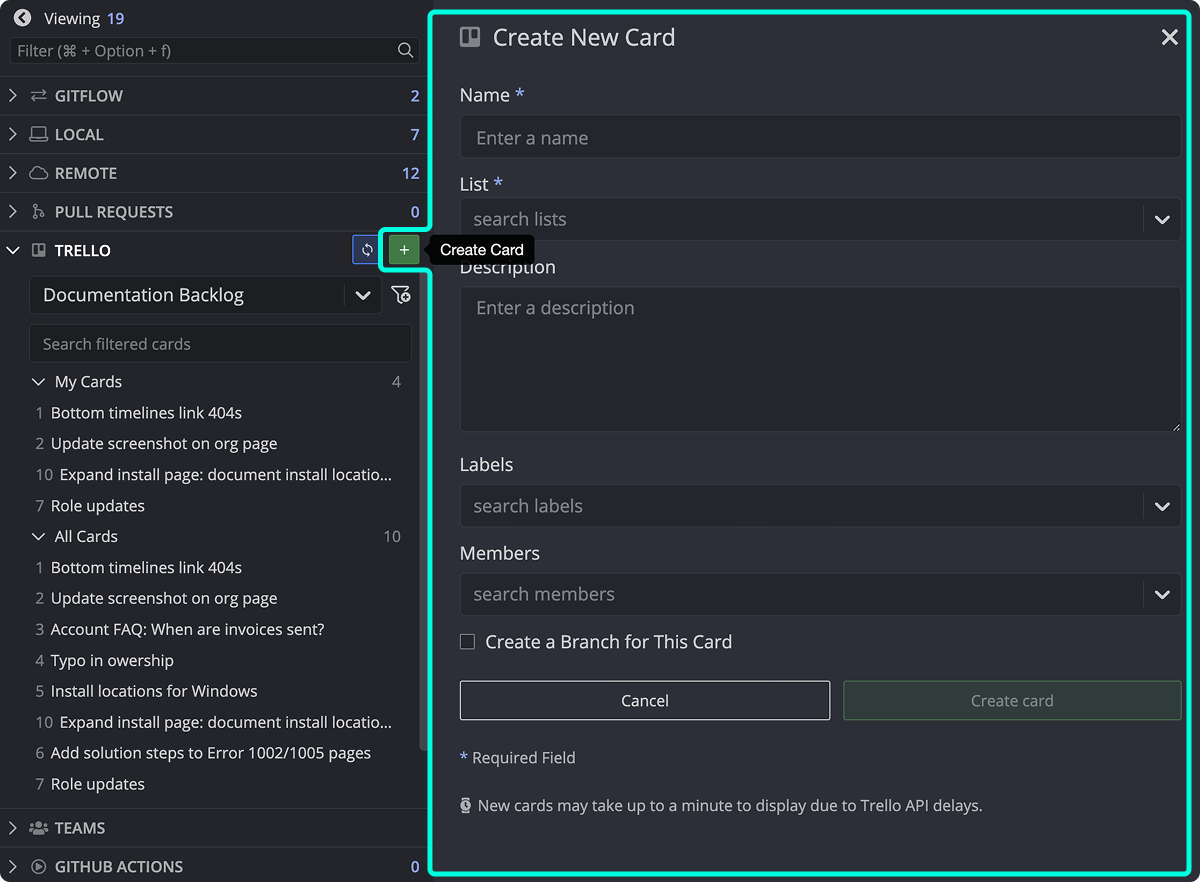Viewport: 1200px width, 882px height.
Task: Click the Create card button
Action: pos(1012,700)
